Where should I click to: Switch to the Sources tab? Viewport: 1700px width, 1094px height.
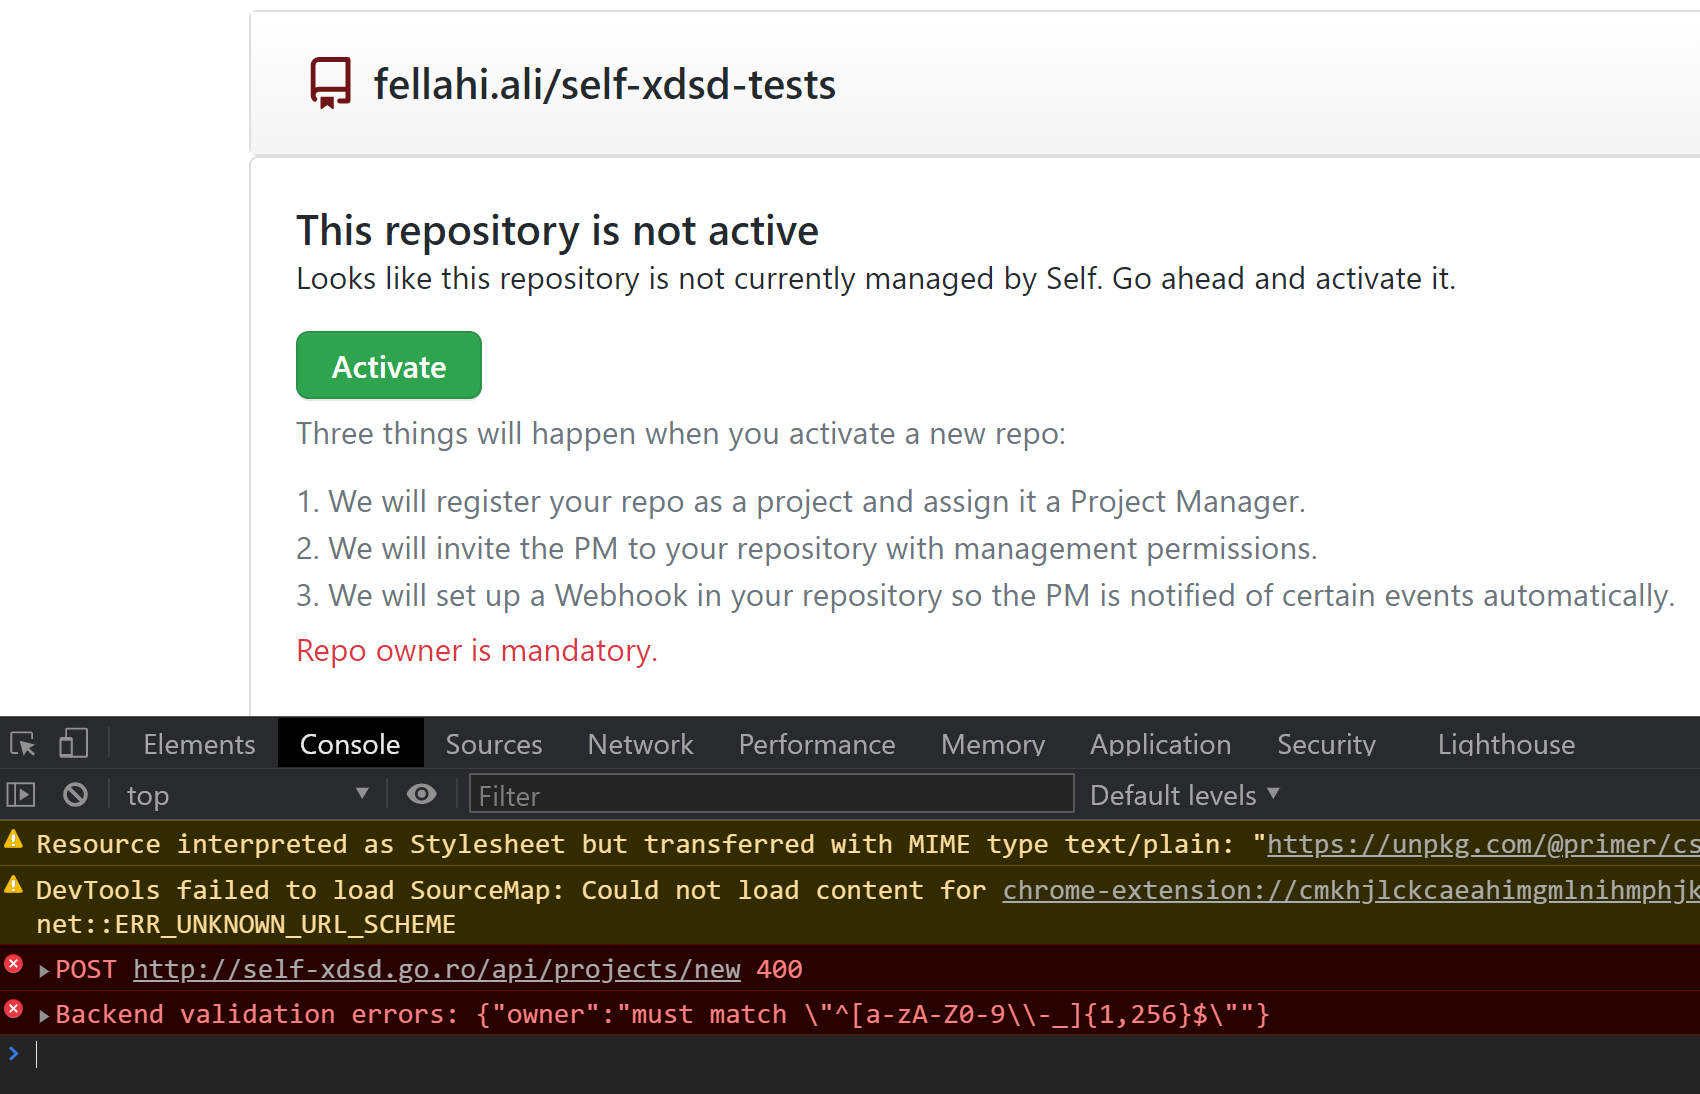(493, 743)
